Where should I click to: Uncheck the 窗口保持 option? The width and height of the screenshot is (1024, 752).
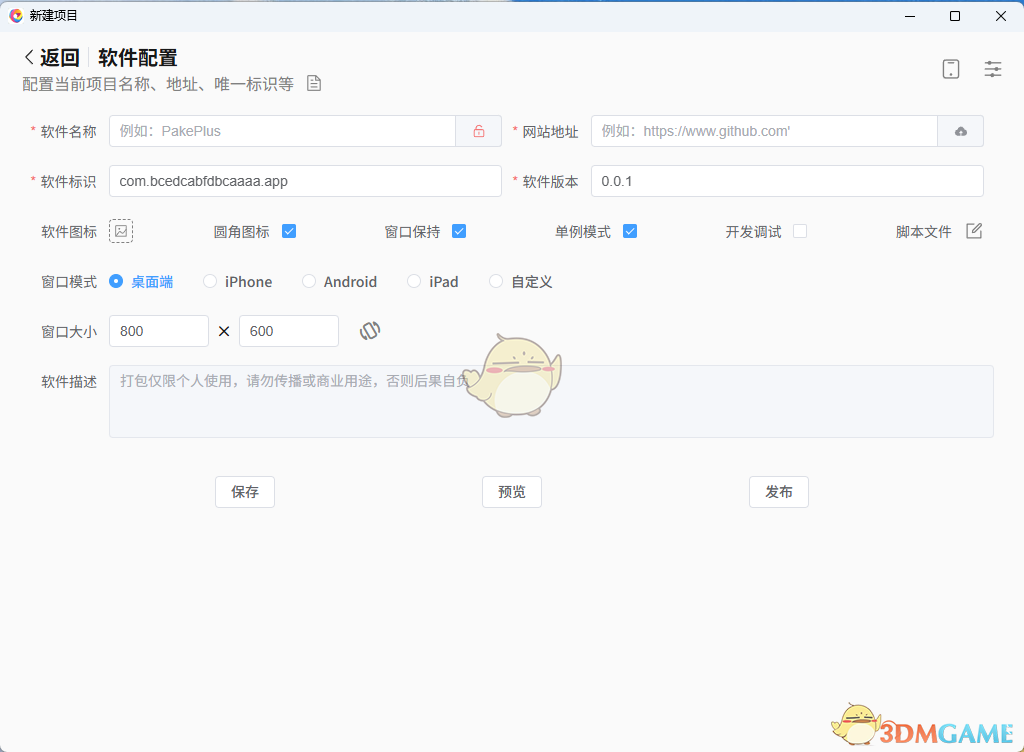click(459, 231)
